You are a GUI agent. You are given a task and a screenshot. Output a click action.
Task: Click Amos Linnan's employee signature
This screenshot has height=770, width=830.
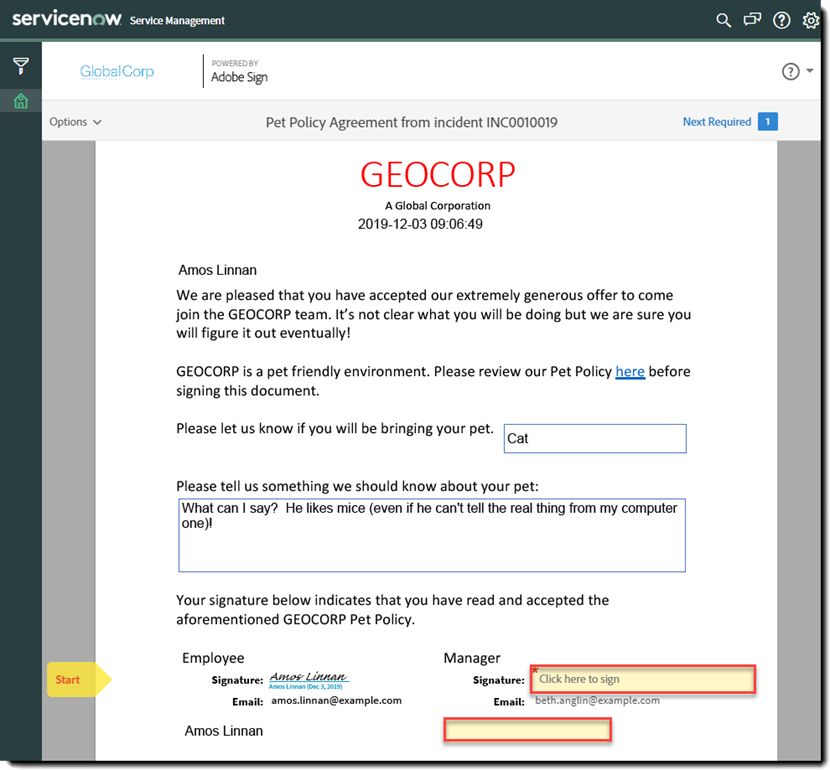tap(309, 680)
